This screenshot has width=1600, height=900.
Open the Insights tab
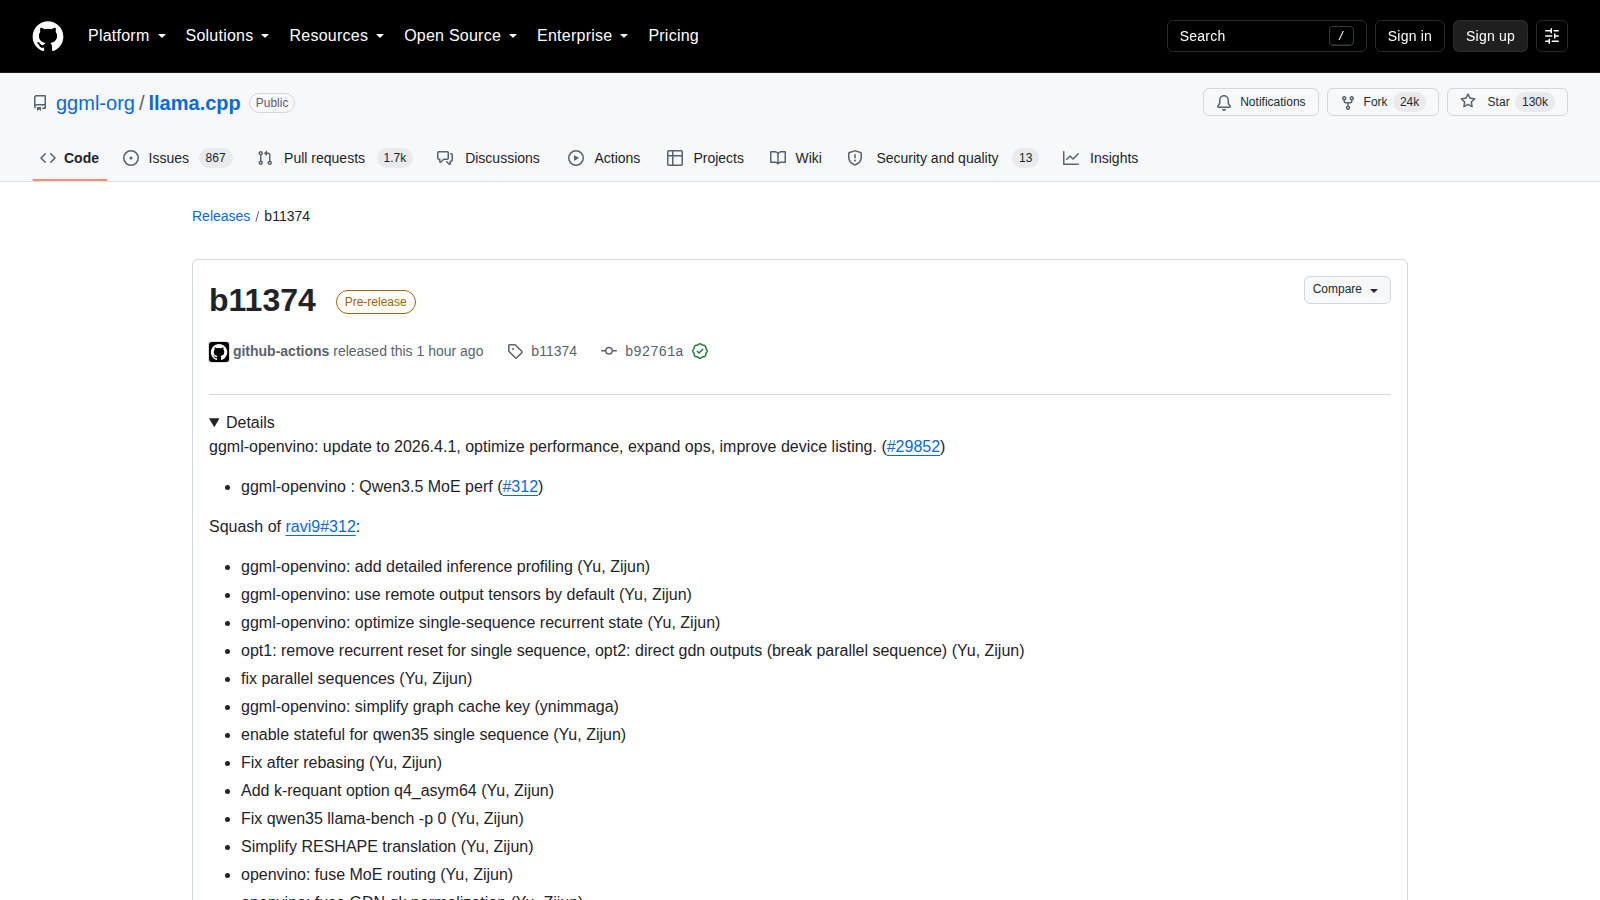point(1100,158)
